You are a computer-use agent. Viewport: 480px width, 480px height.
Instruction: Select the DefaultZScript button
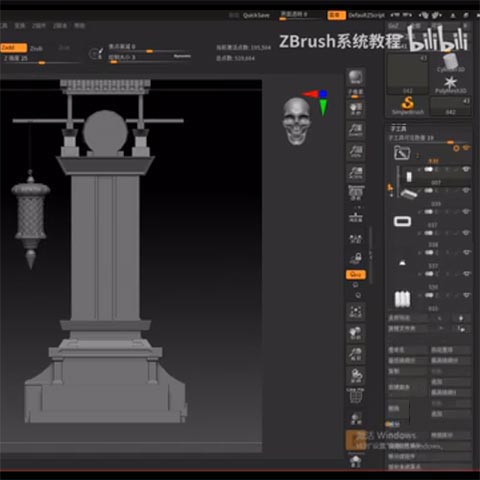(366, 15)
